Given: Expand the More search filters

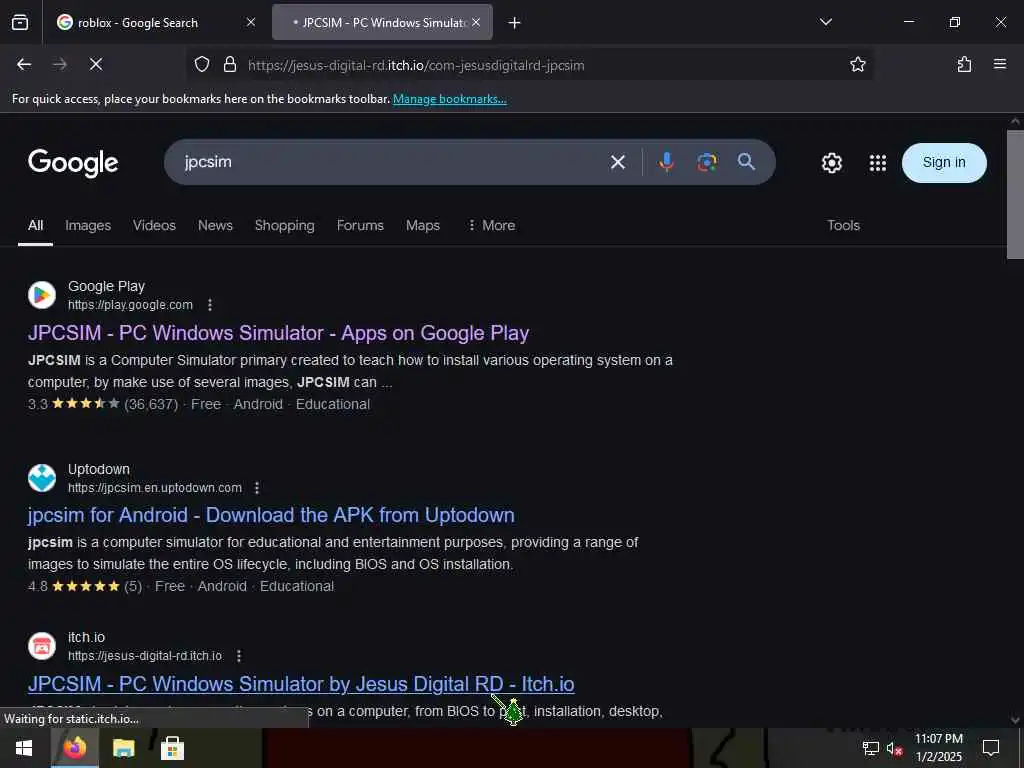Looking at the screenshot, I should (x=492, y=225).
